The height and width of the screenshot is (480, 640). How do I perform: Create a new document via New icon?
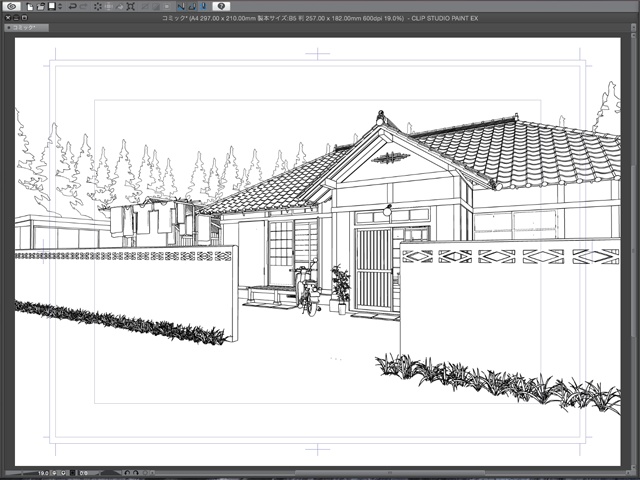pos(30,7)
